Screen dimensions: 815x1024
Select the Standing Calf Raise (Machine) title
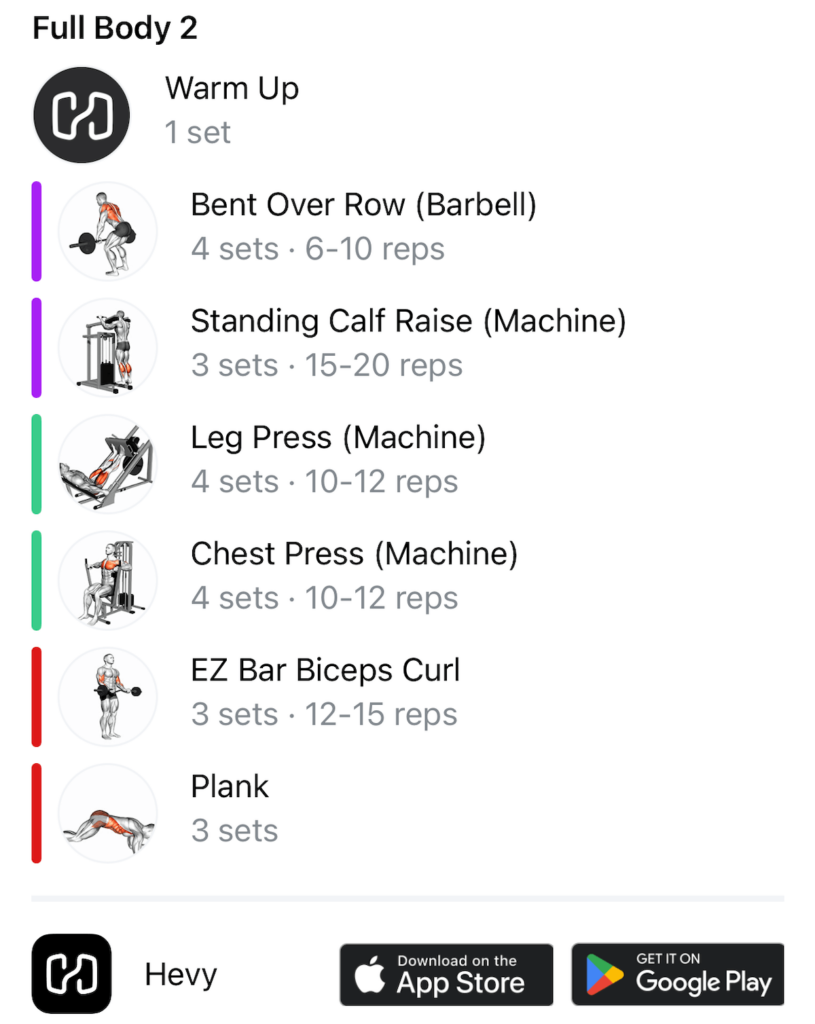pos(408,321)
